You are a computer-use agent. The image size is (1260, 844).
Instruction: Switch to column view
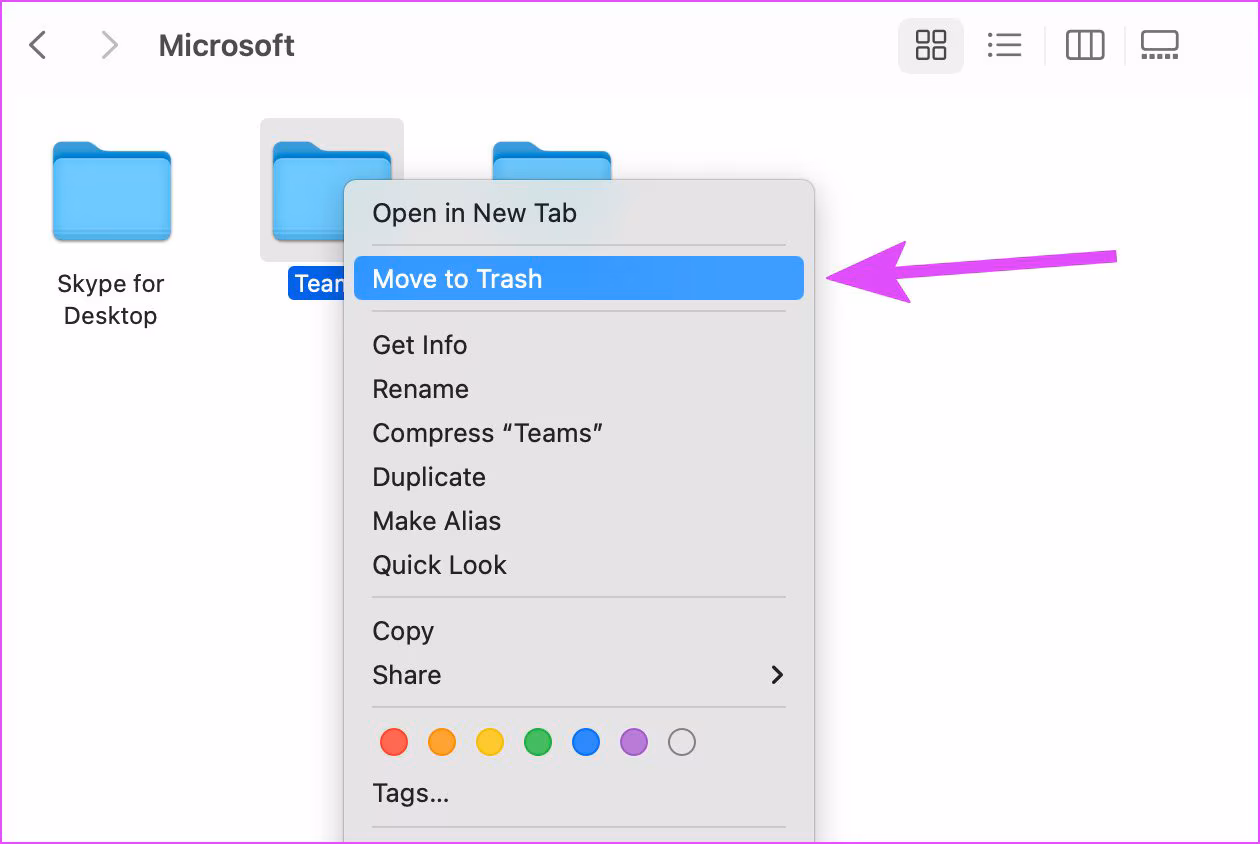(1085, 45)
